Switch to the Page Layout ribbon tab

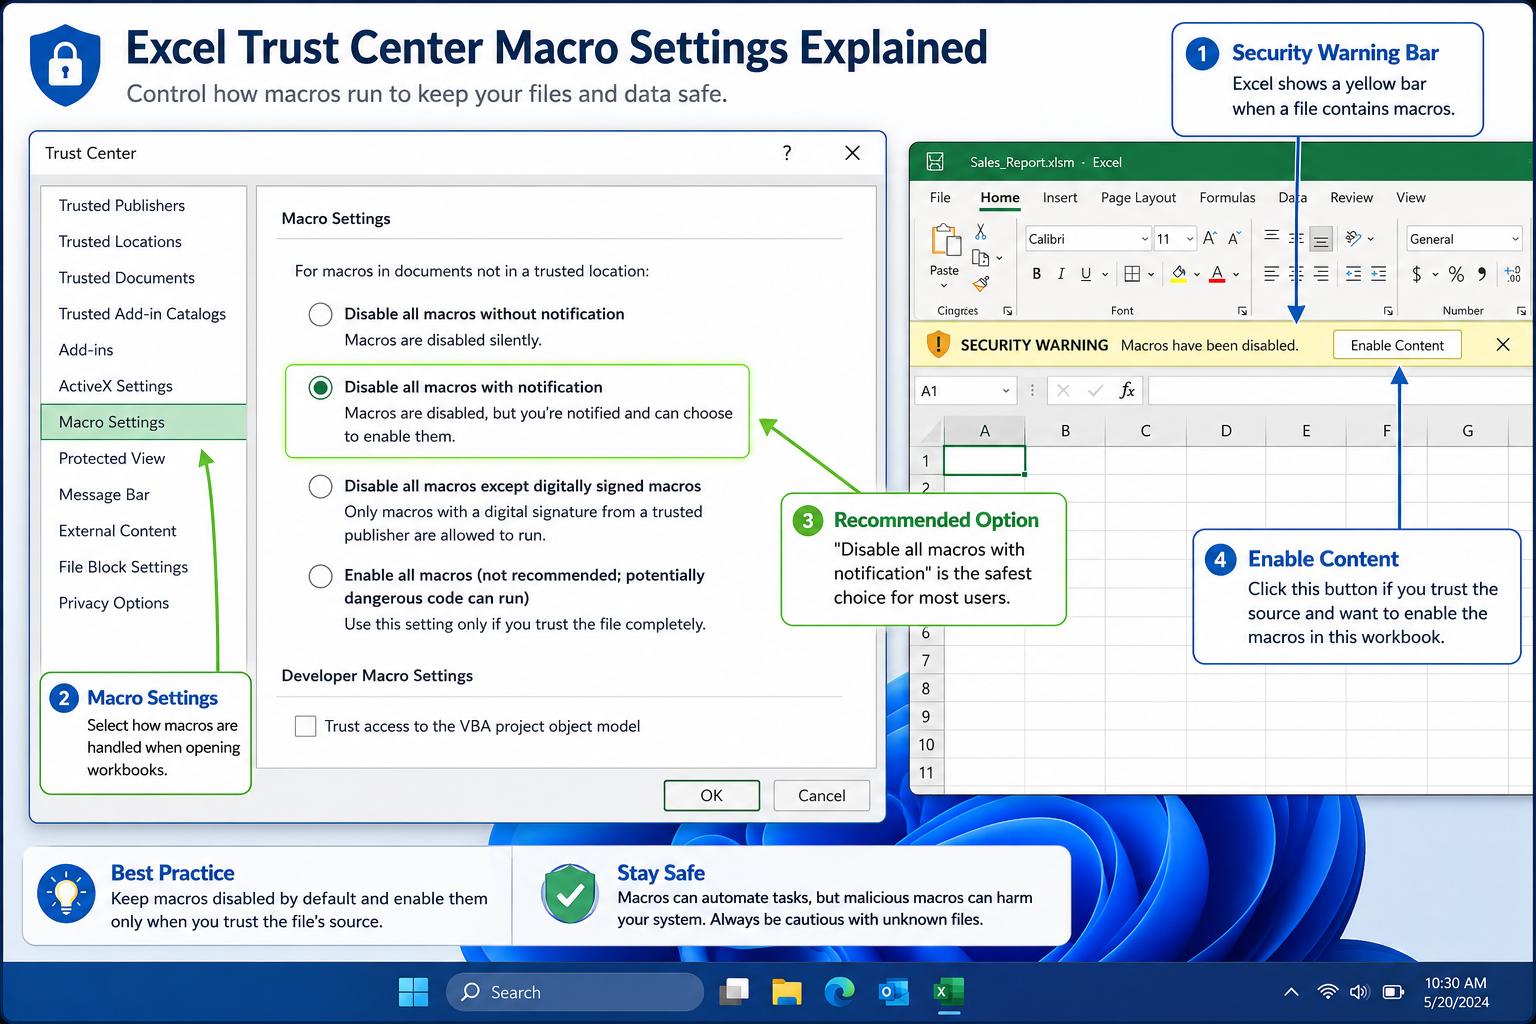(x=1138, y=197)
